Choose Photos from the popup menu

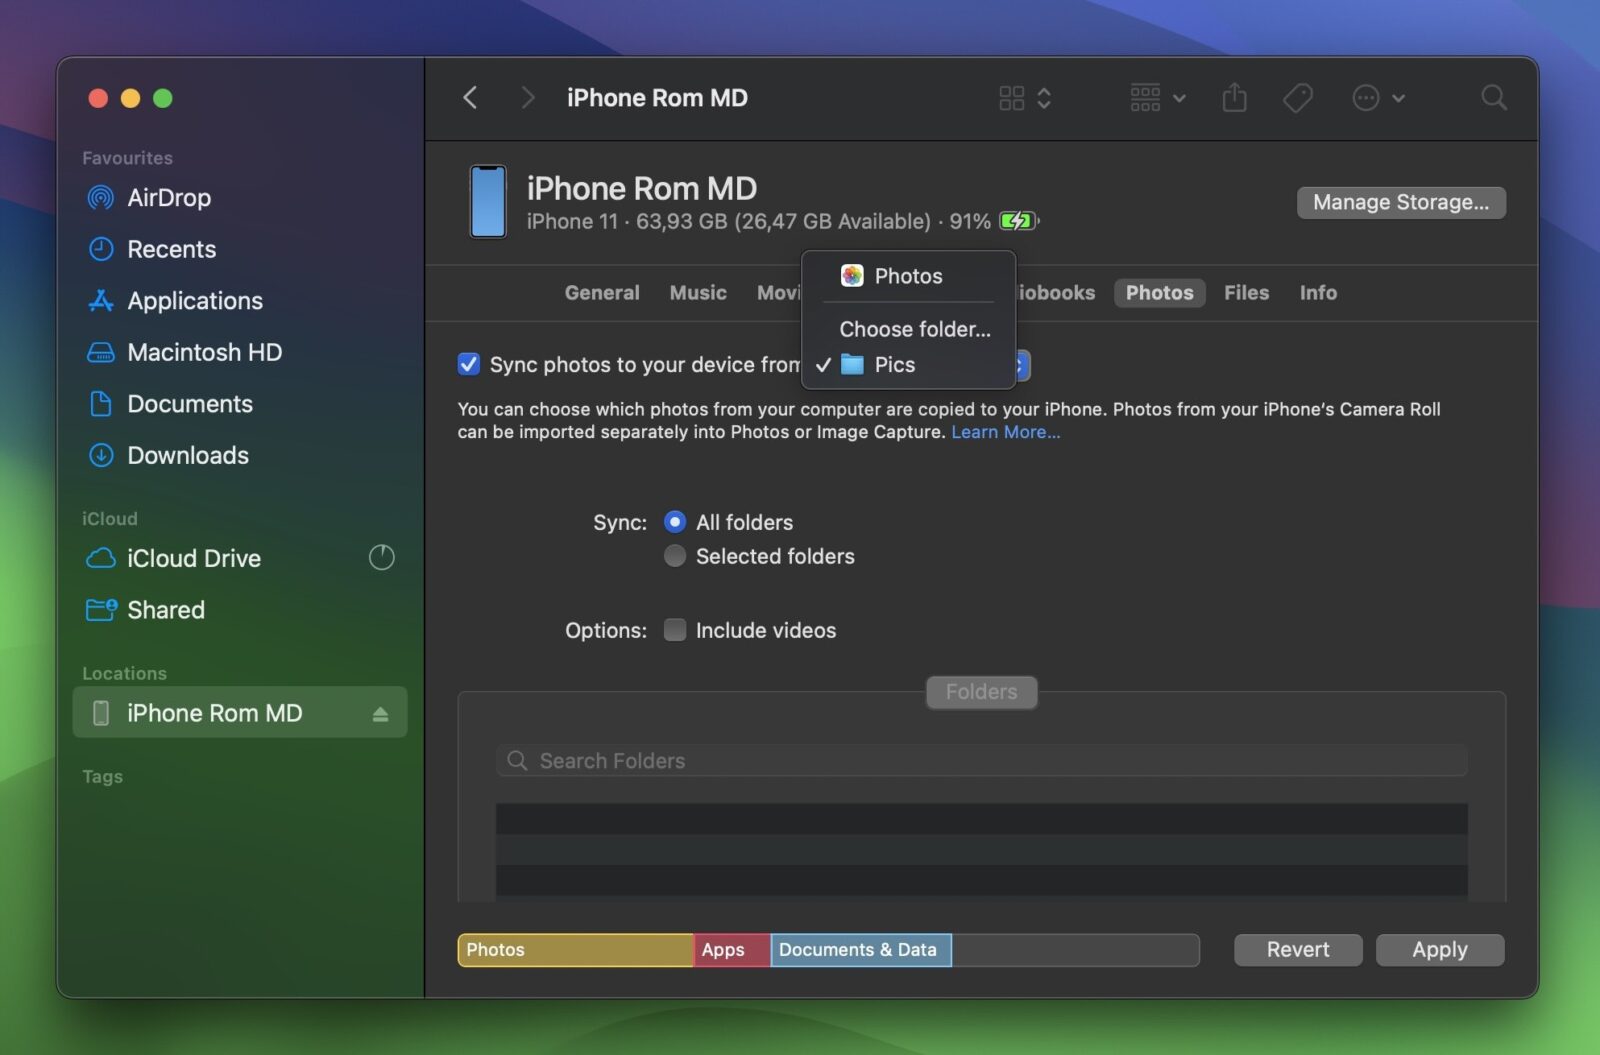[x=907, y=276]
